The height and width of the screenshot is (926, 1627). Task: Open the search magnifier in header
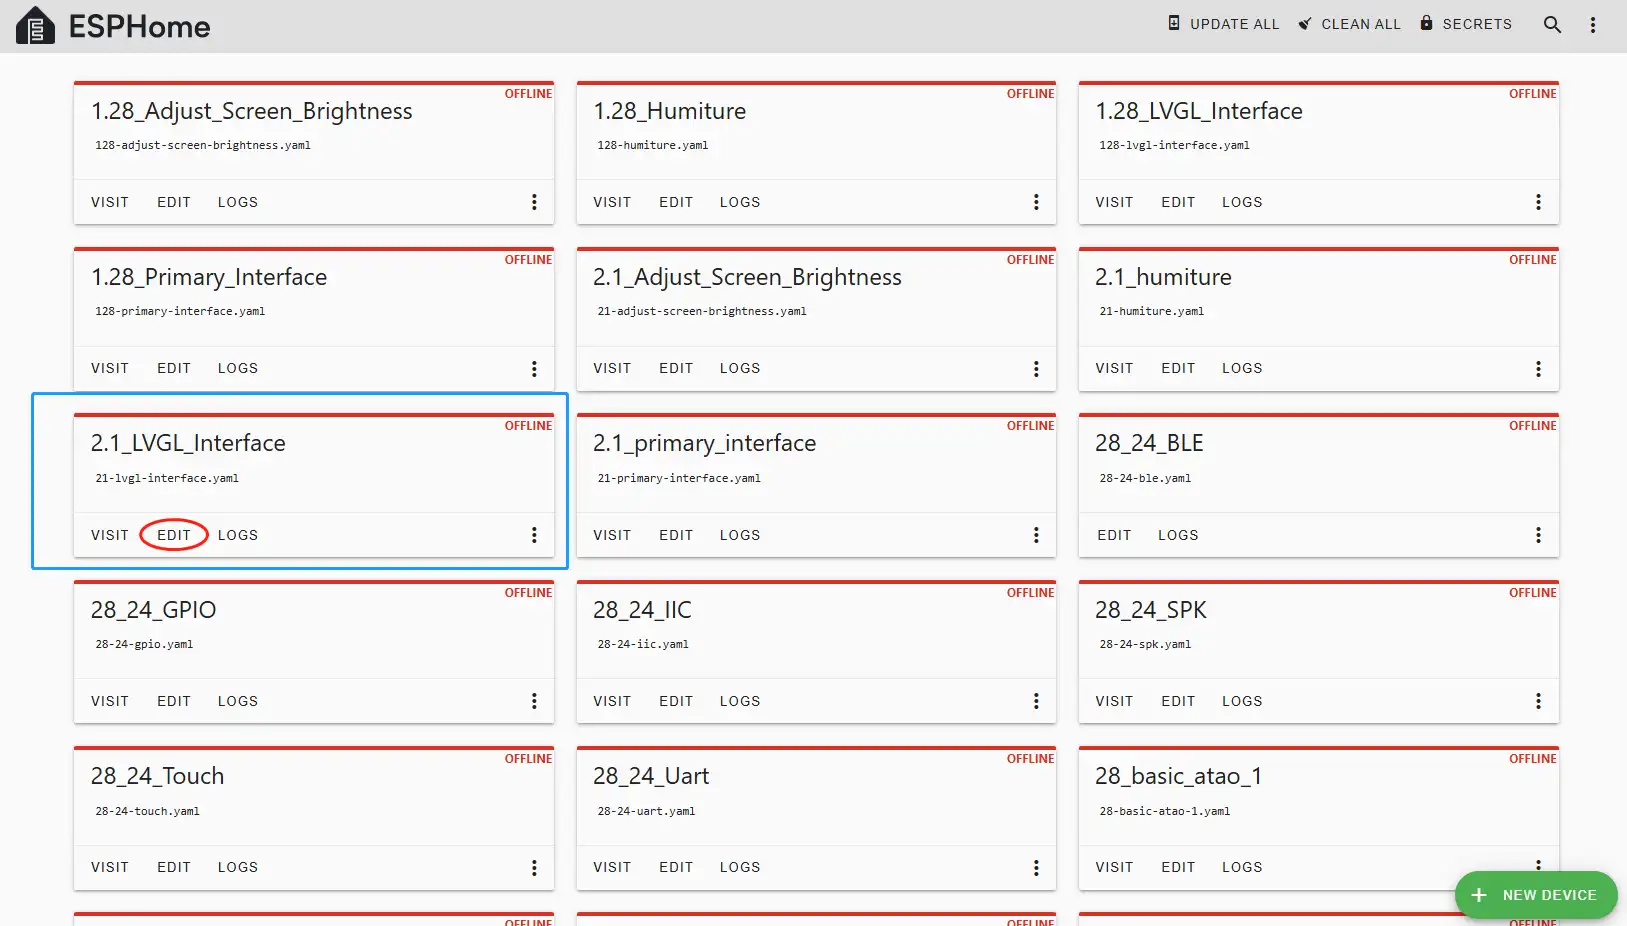(x=1552, y=25)
